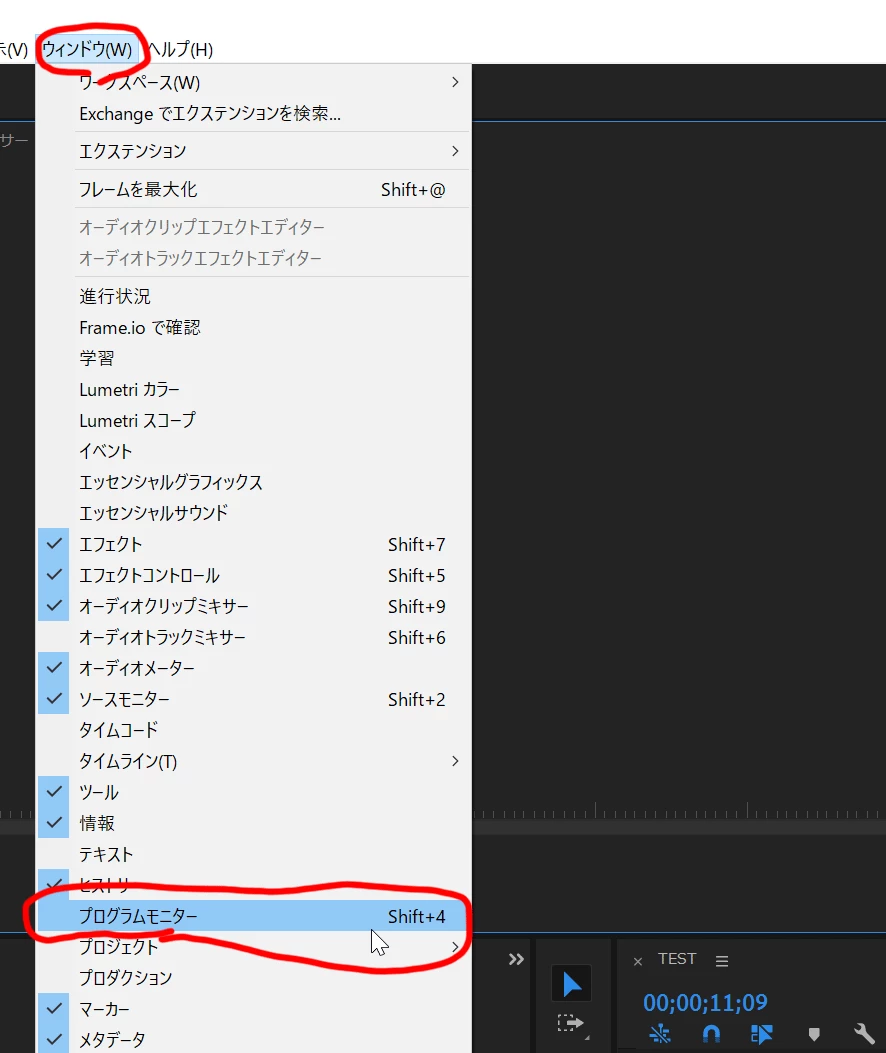Select Frame.io で確認 menu entry

[253, 328]
